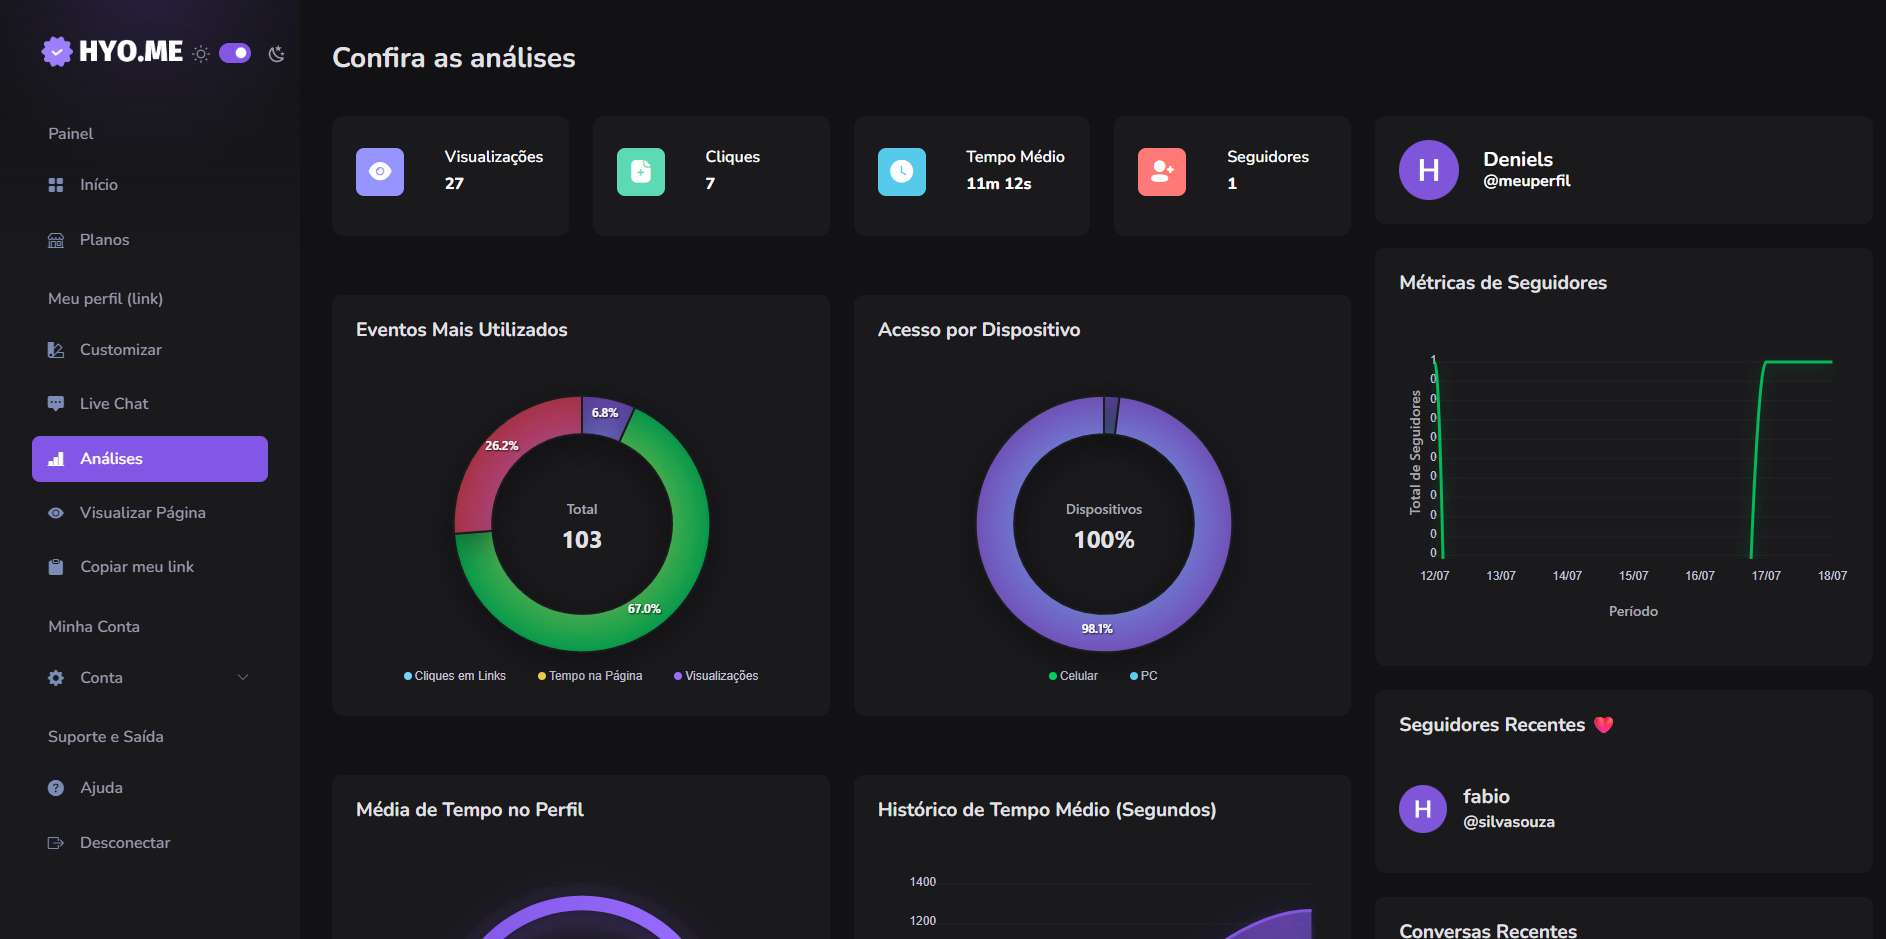This screenshot has width=1886, height=939.
Task: Click the Início grid icon
Action: [x=56, y=185]
